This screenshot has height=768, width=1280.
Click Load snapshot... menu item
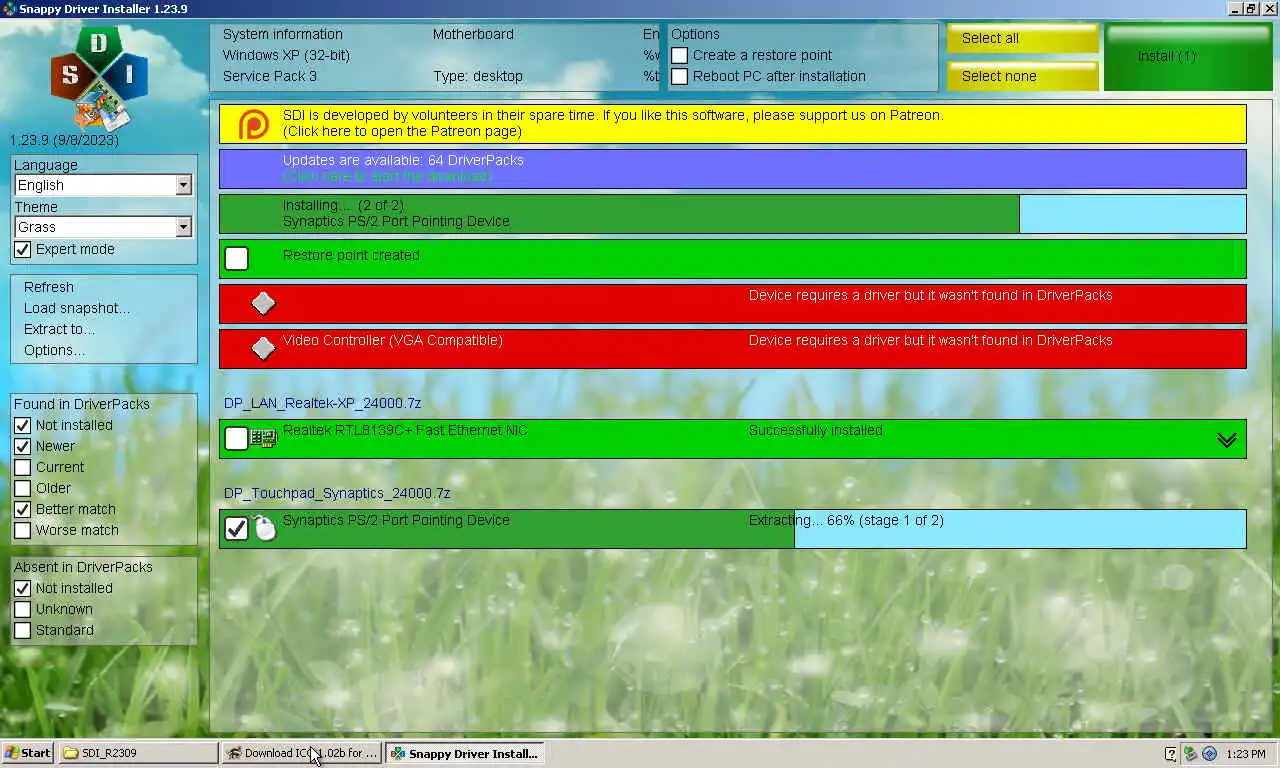coord(77,308)
